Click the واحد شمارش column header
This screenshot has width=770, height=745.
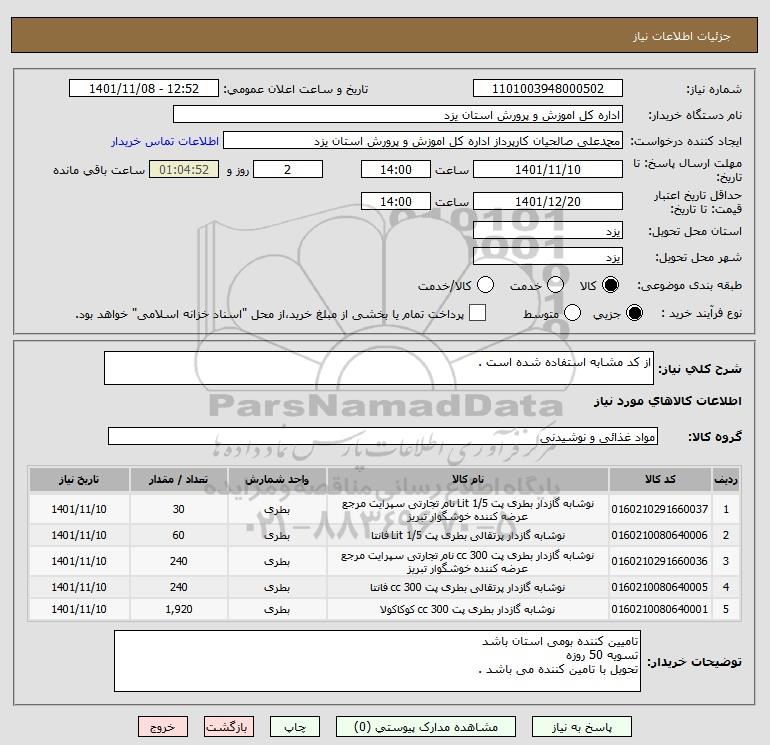(x=277, y=479)
